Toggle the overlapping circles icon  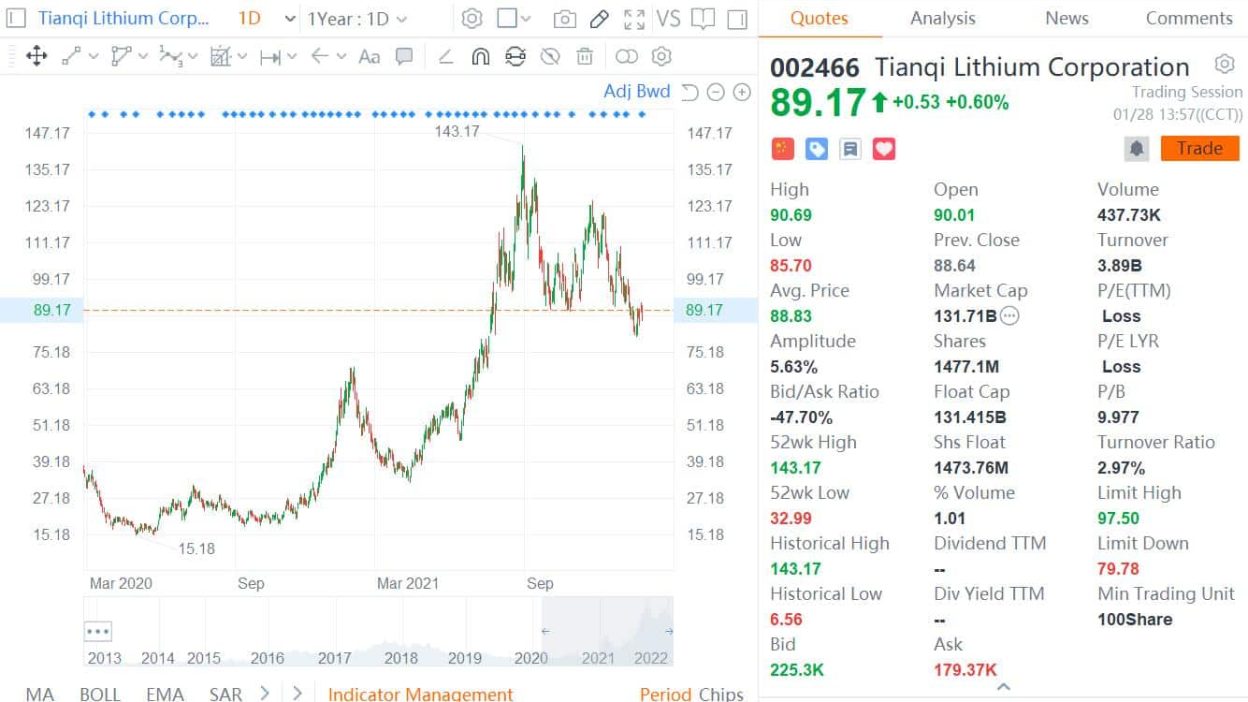click(627, 57)
